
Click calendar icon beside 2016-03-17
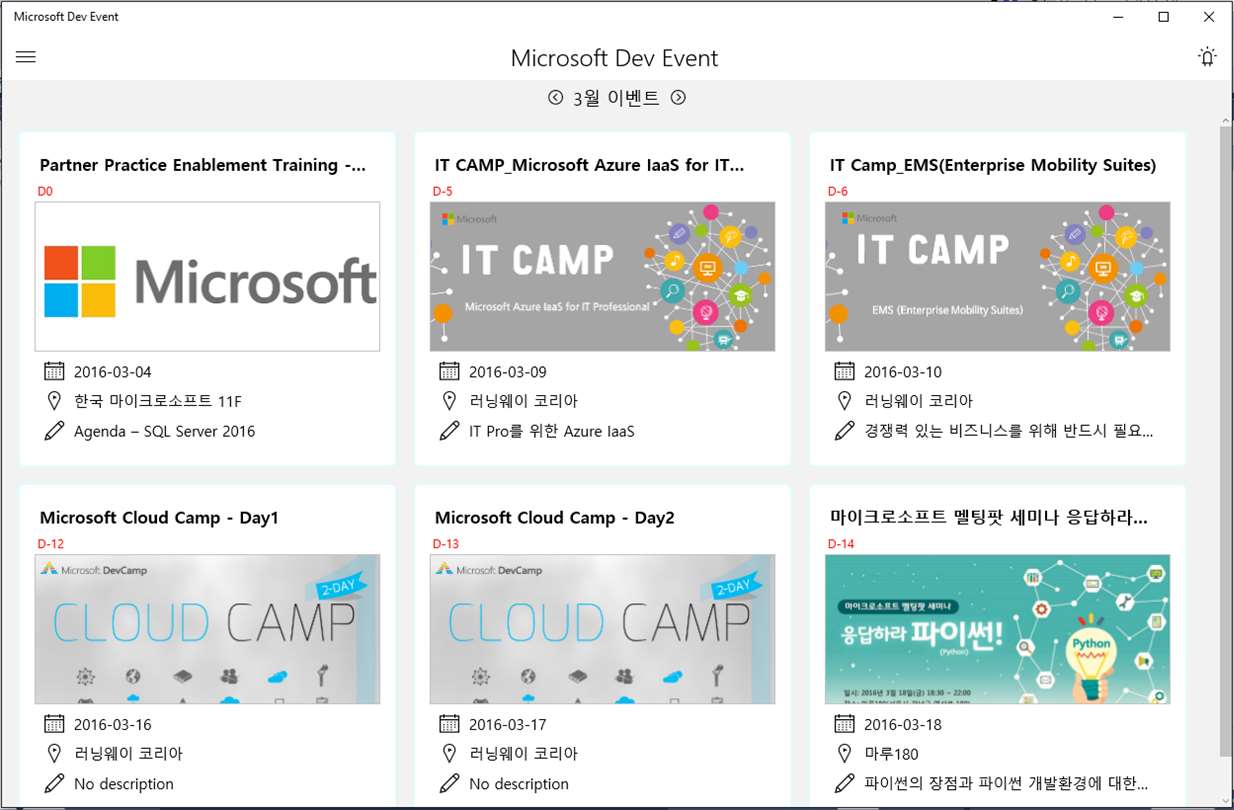pyautogui.click(x=449, y=724)
